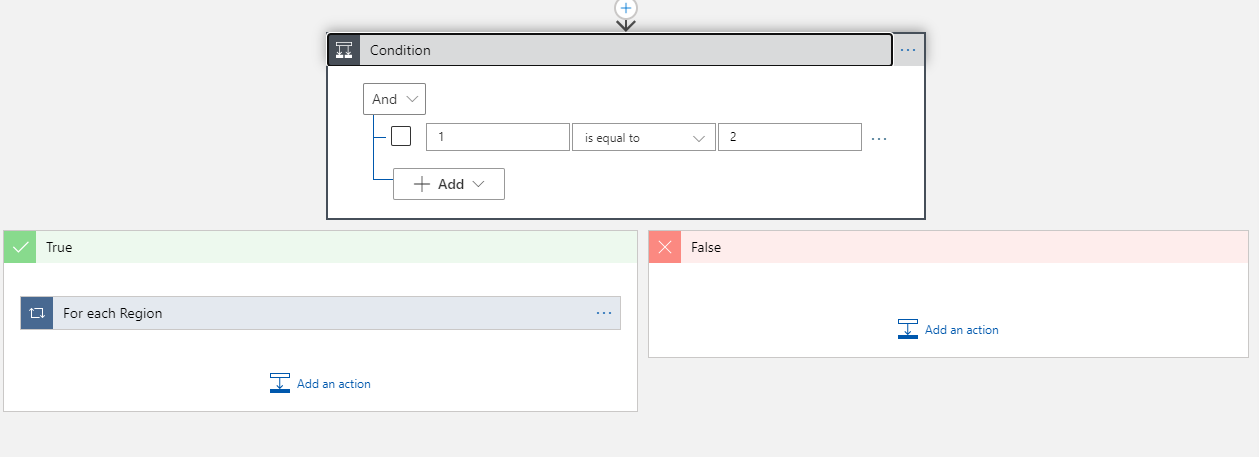This screenshot has width=1259, height=457.
Task: Click the red False X icon
Action: point(665,247)
